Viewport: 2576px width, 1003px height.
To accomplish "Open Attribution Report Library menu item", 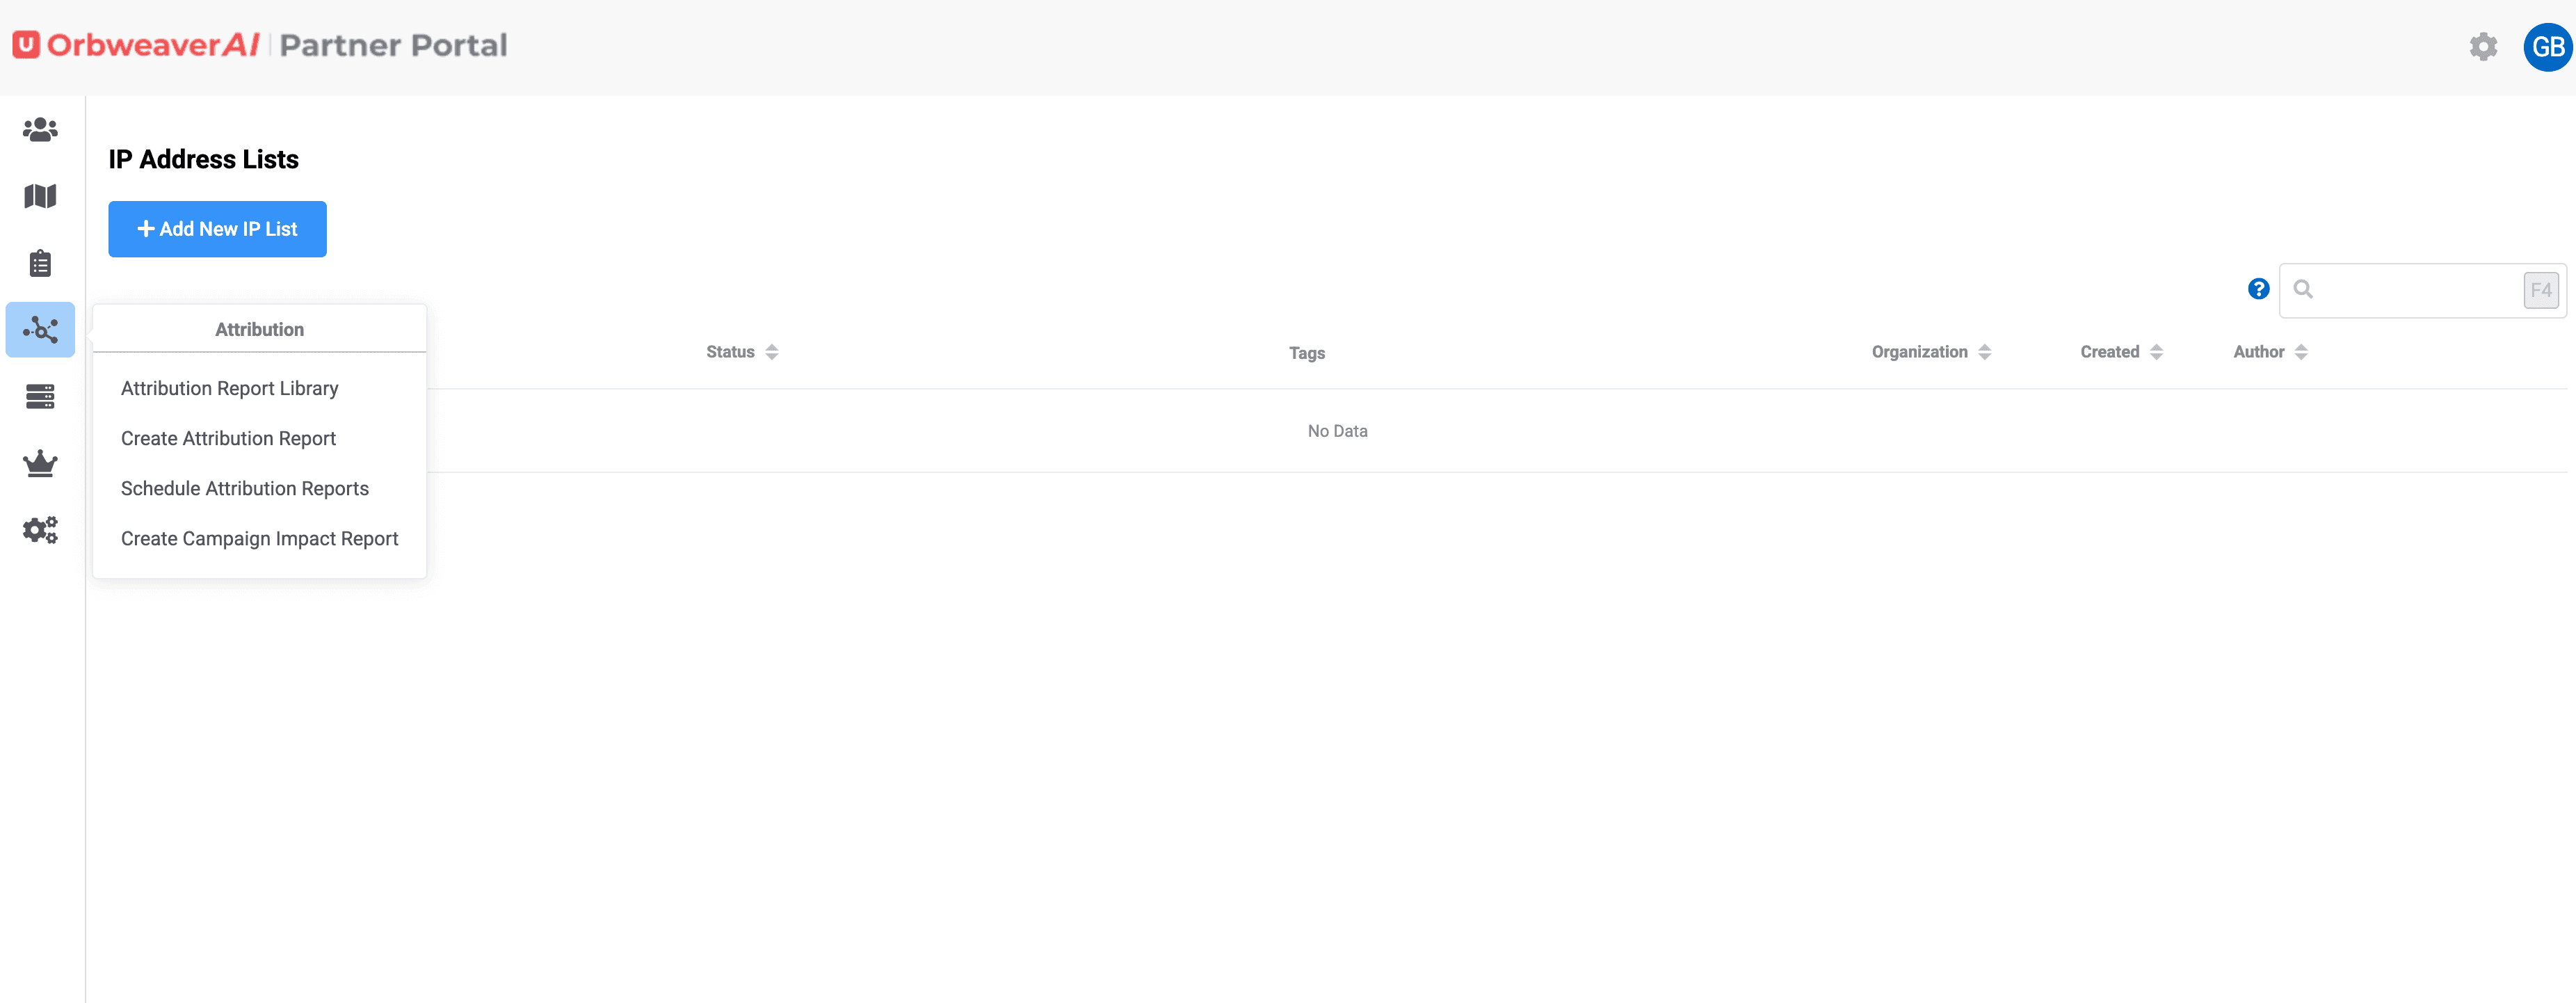I will coord(229,388).
